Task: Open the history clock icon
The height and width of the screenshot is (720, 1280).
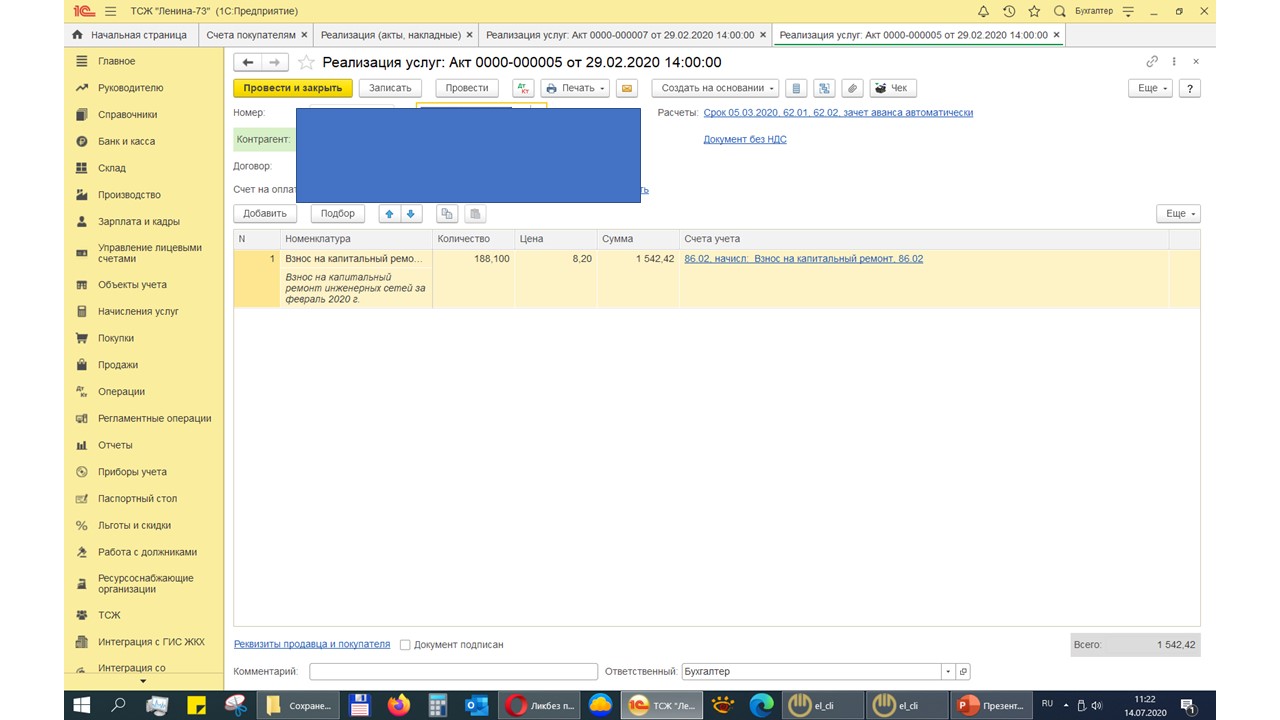Action: (x=1009, y=11)
